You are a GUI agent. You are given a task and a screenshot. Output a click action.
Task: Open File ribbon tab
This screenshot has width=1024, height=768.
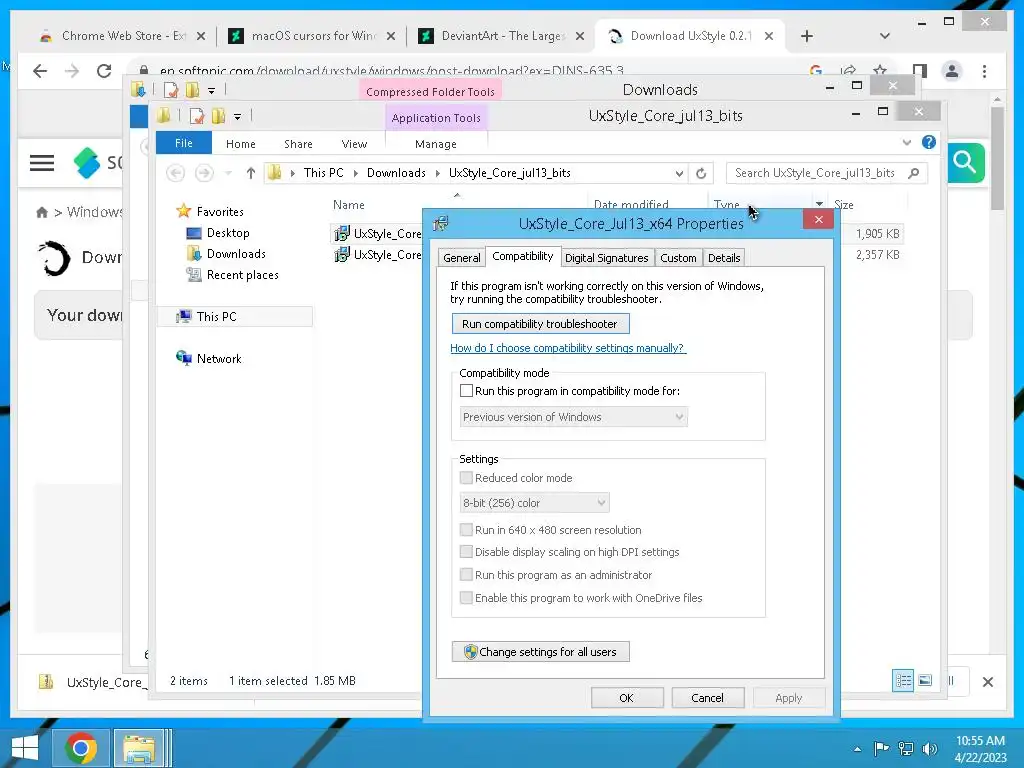coord(184,143)
